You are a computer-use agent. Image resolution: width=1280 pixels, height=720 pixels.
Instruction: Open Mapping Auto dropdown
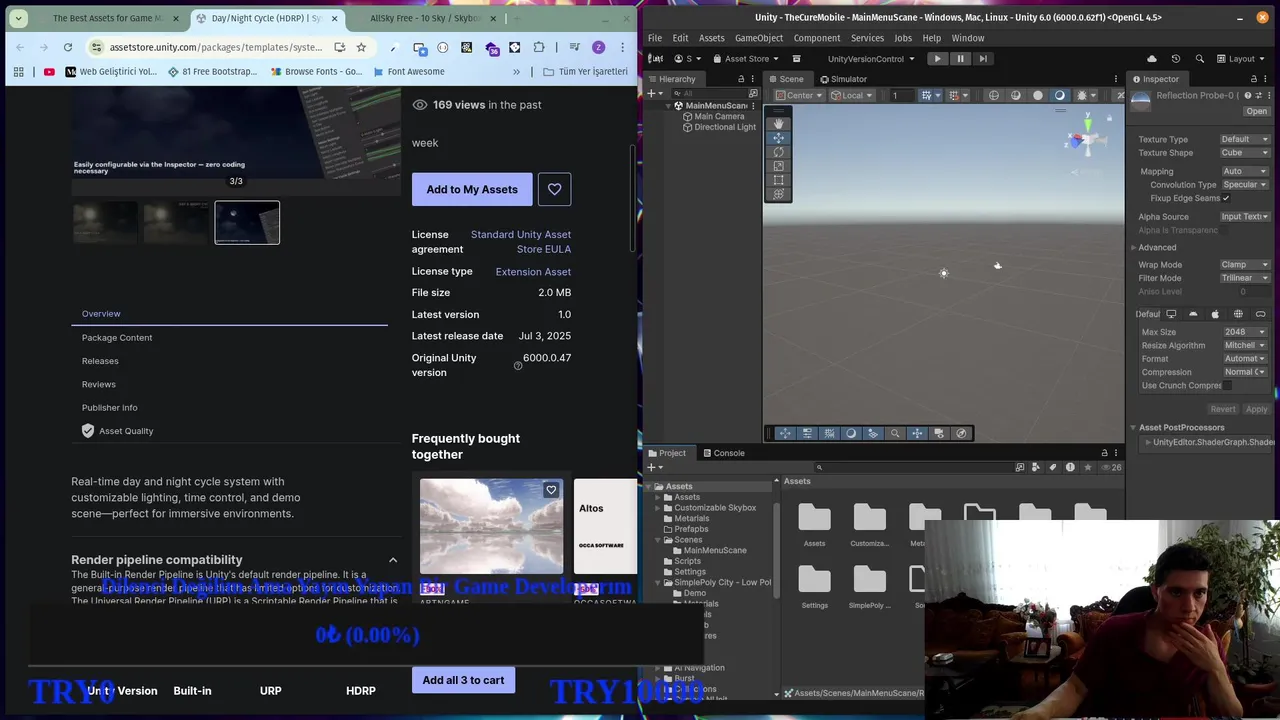1244,171
